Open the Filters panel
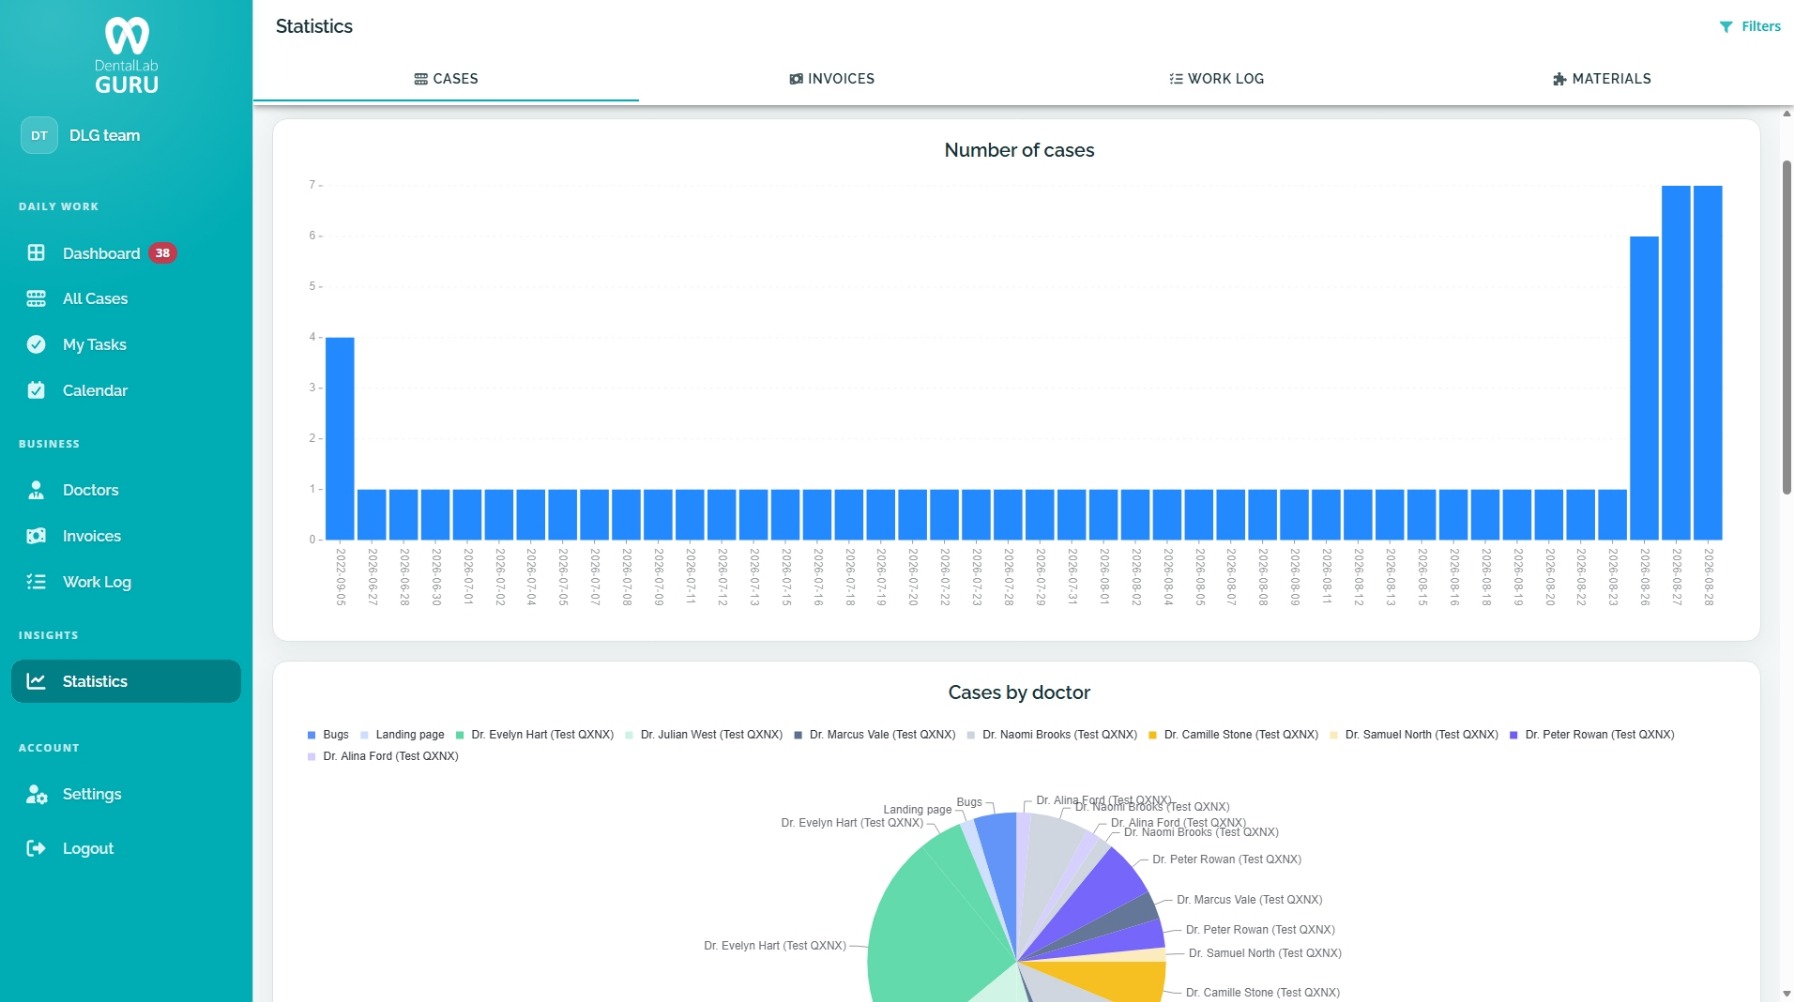 click(1750, 27)
